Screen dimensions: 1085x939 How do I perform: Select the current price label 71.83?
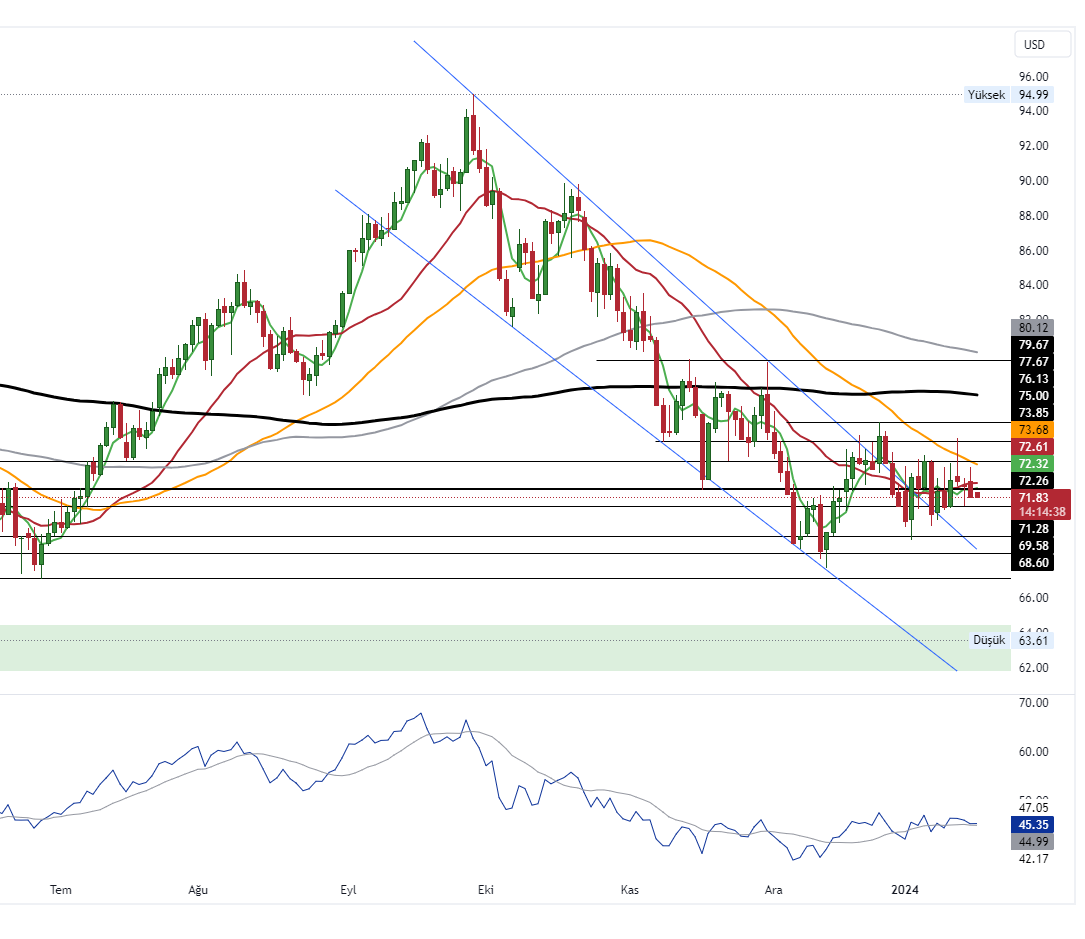1033,497
